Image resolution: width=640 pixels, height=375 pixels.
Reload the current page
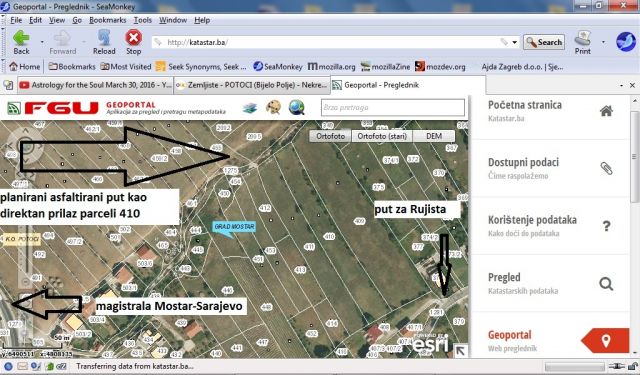coord(104,42)
